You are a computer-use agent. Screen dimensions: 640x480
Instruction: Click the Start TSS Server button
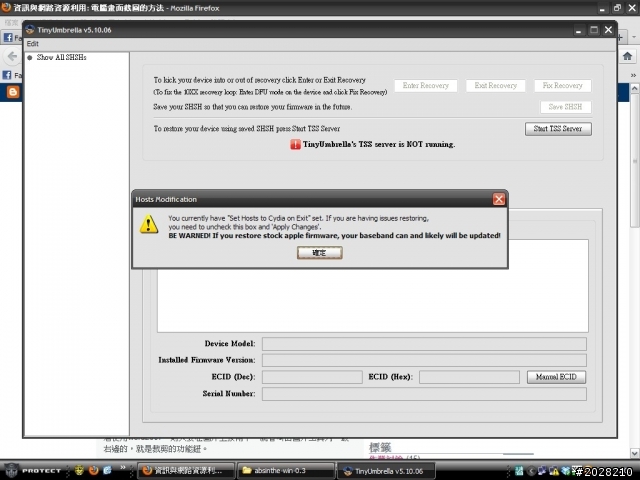[x=558, y=129]
